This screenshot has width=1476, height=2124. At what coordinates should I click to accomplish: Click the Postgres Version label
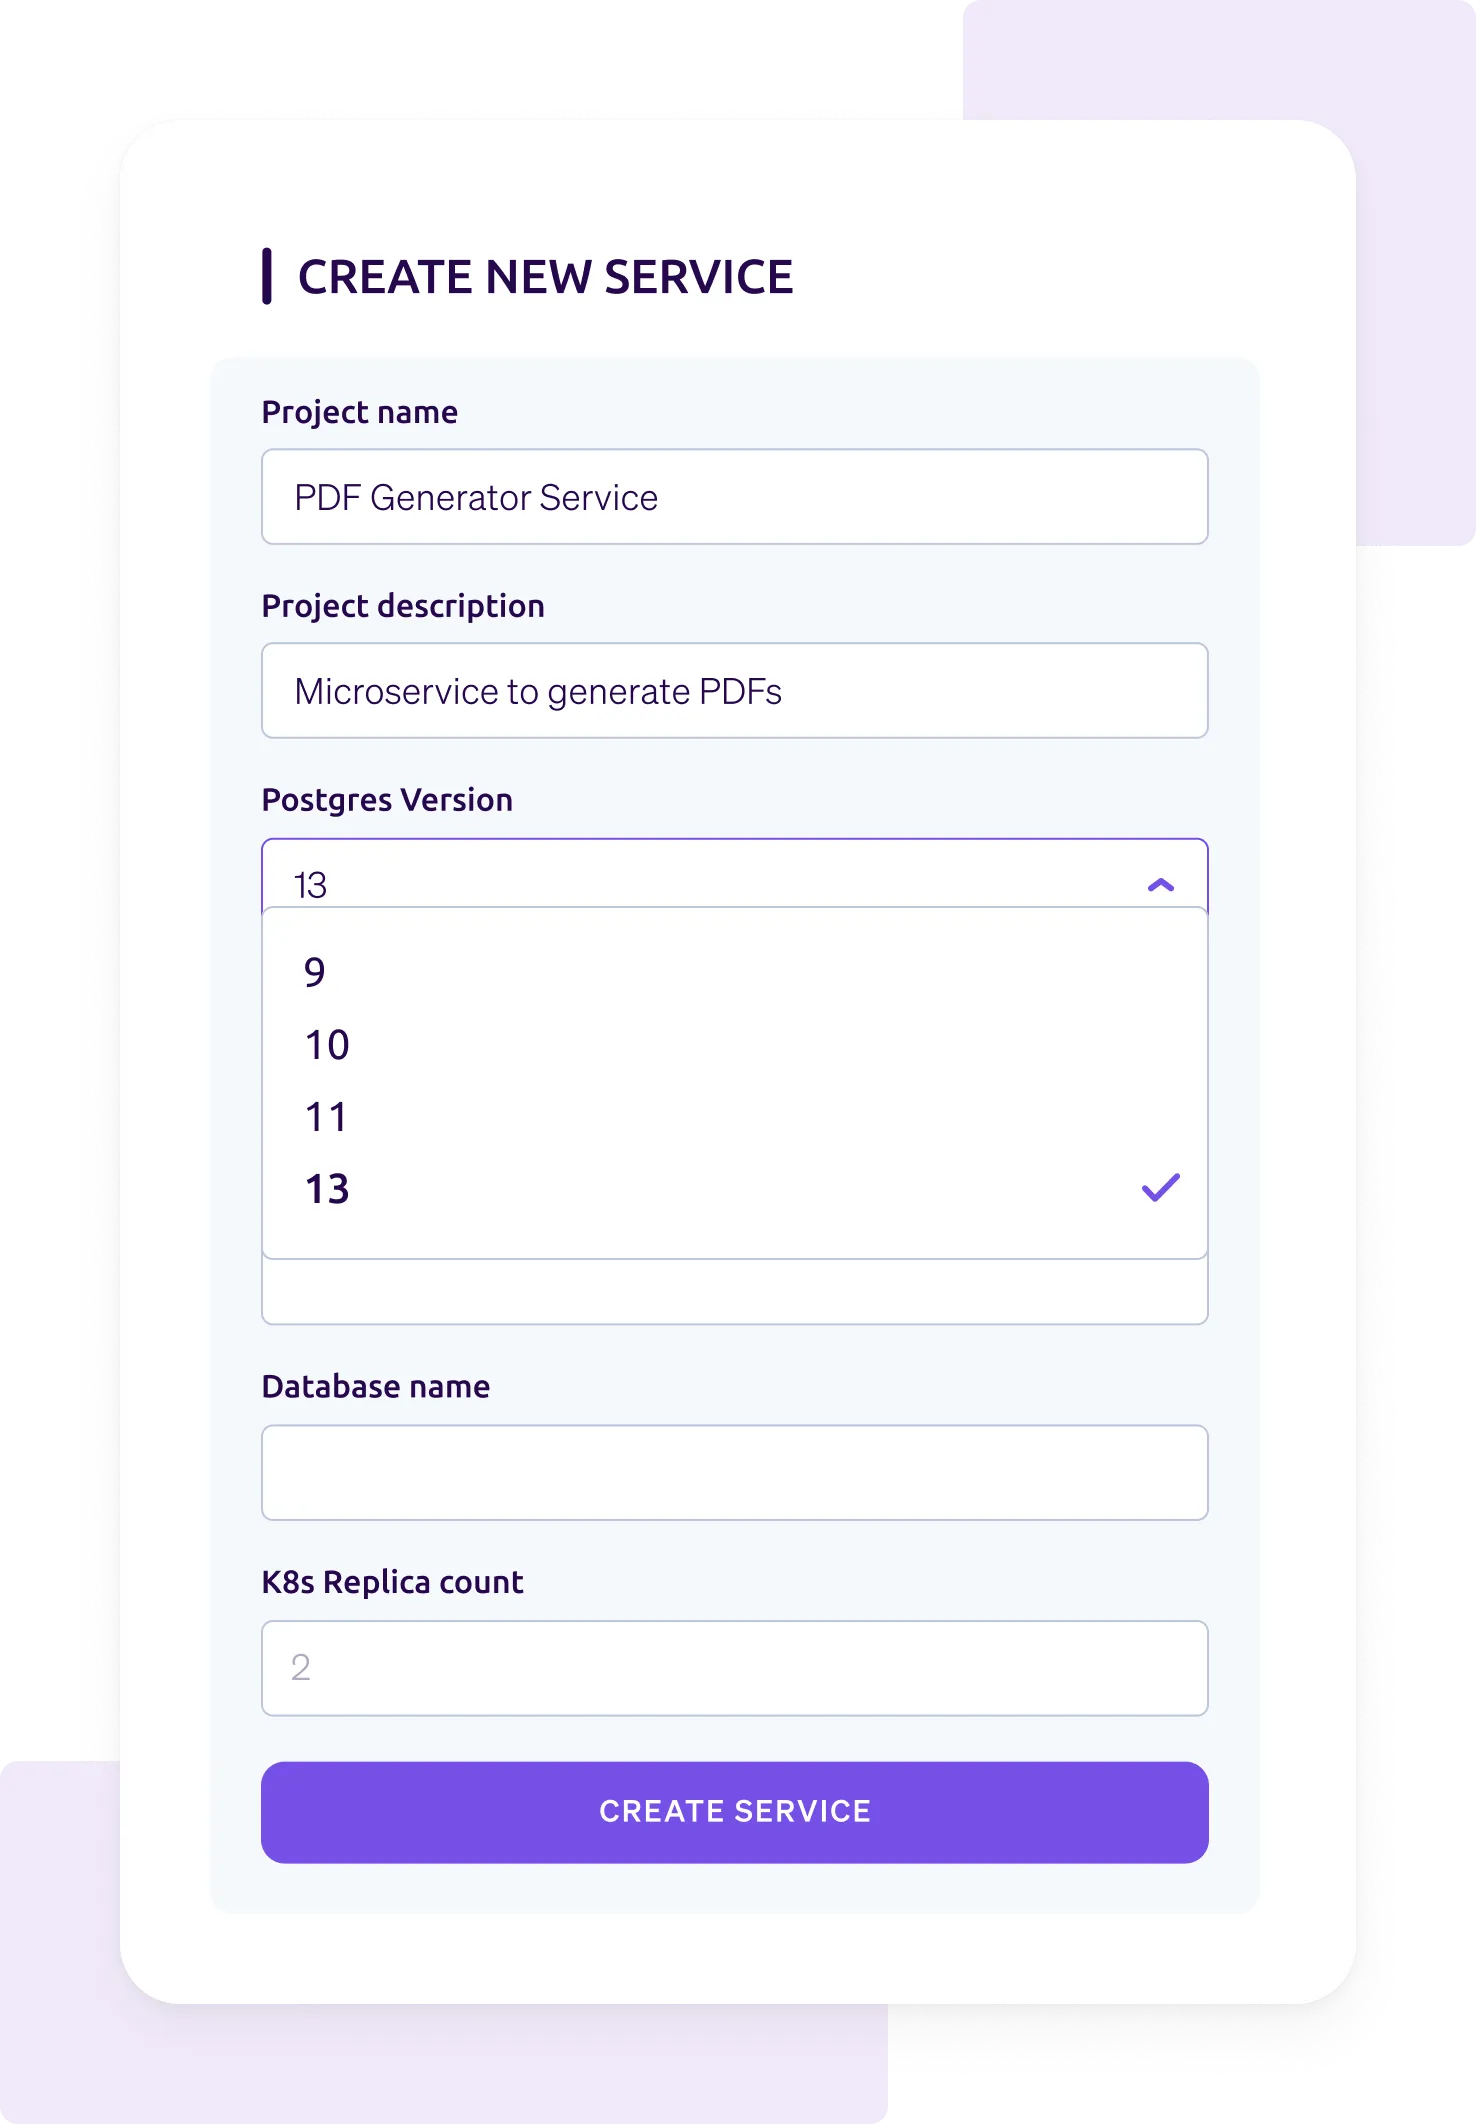click(x=386, y=800)
